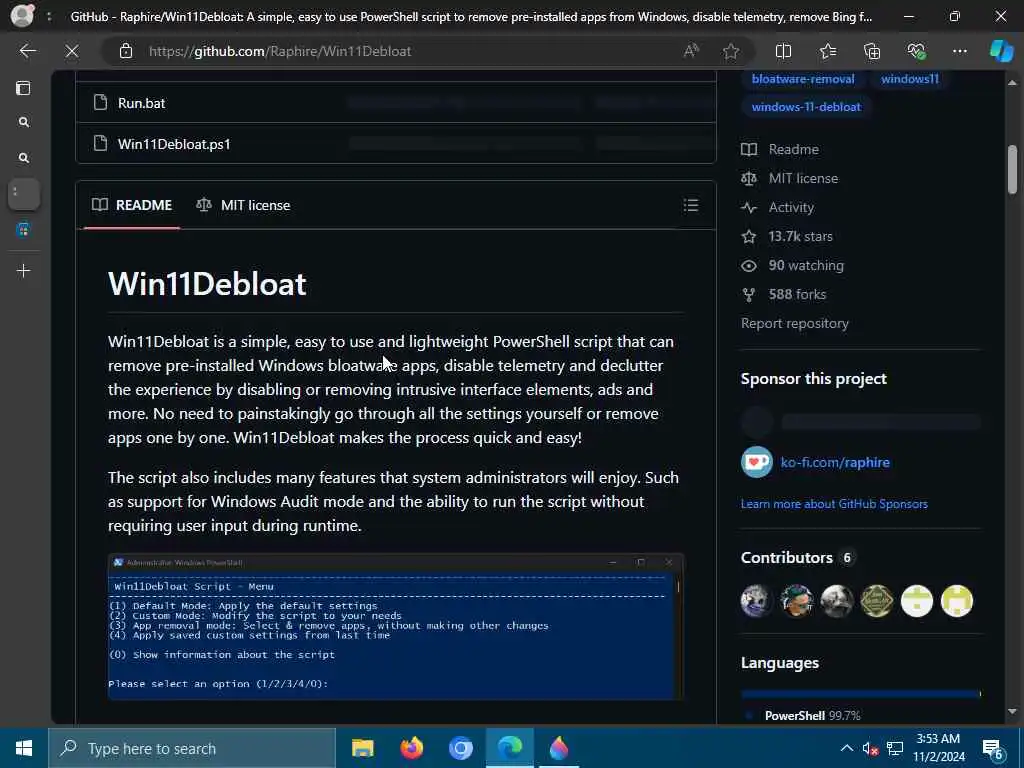Open the Collections icon
1024x768 pixels.
[x=872, y=51]
